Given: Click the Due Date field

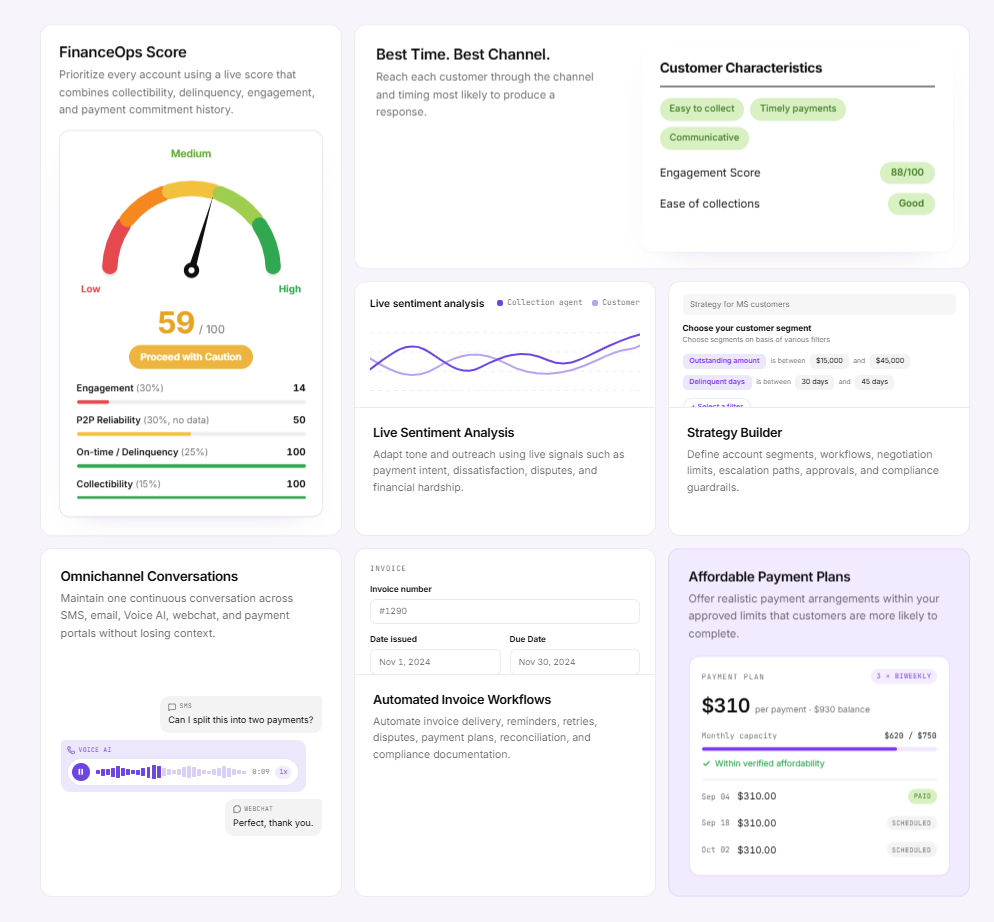Looking at the screenshot, I should click(574, 662).
